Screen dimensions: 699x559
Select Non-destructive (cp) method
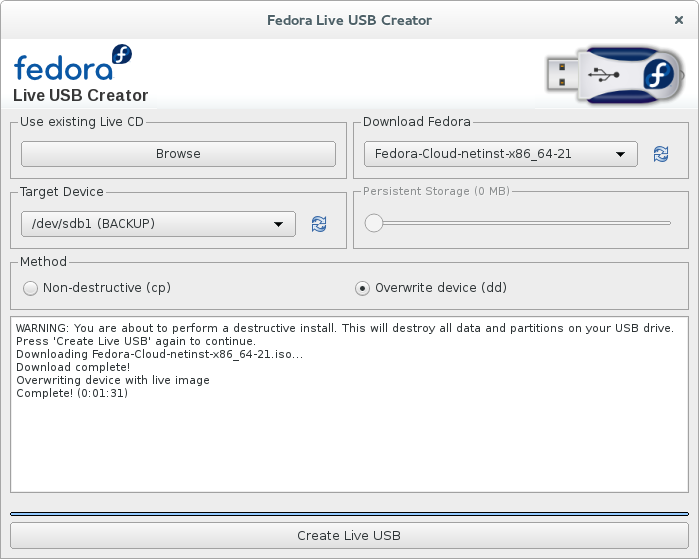click(97, 288)
